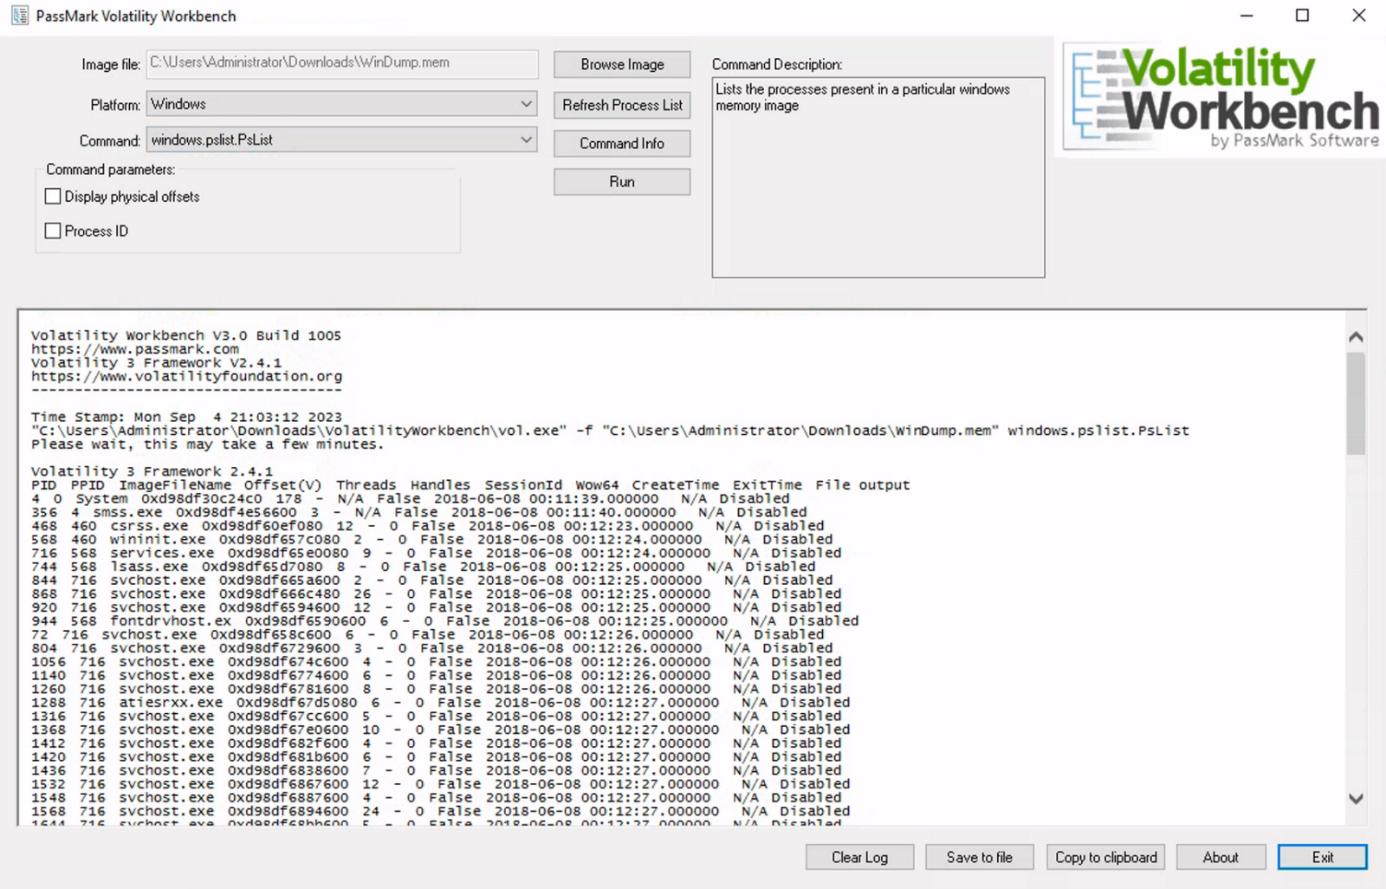This screenshot has width=1386, height=889.
Task: Click the lsass.exe process row
Action: (423, 567)
